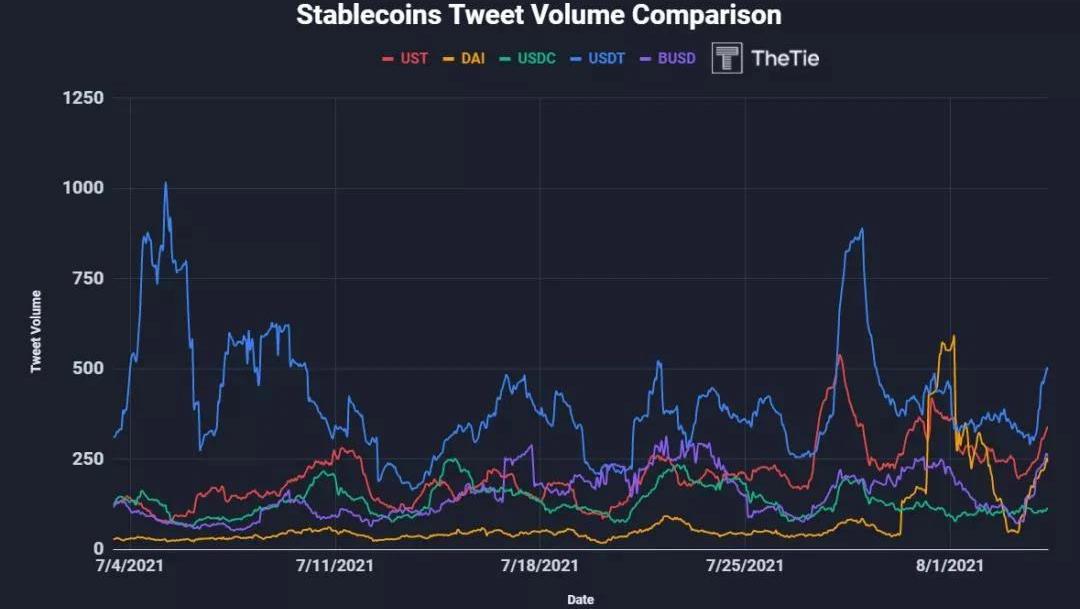The image size is (1080, 609).
Task: Click the purple BUSD legend color marker
Action: pyautogui.click(x=645, y=59)
